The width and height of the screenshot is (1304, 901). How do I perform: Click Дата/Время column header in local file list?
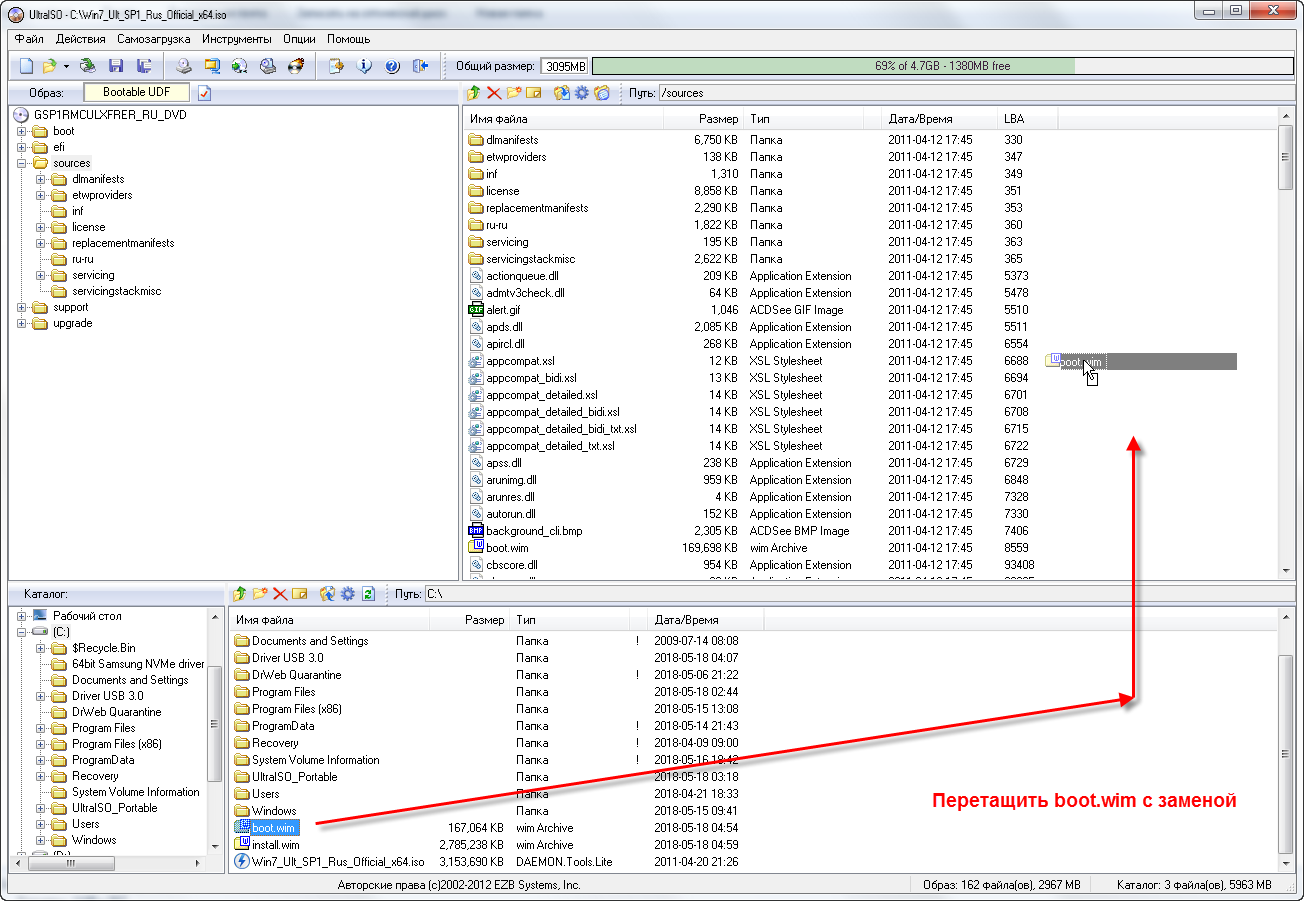coord(706,620)
